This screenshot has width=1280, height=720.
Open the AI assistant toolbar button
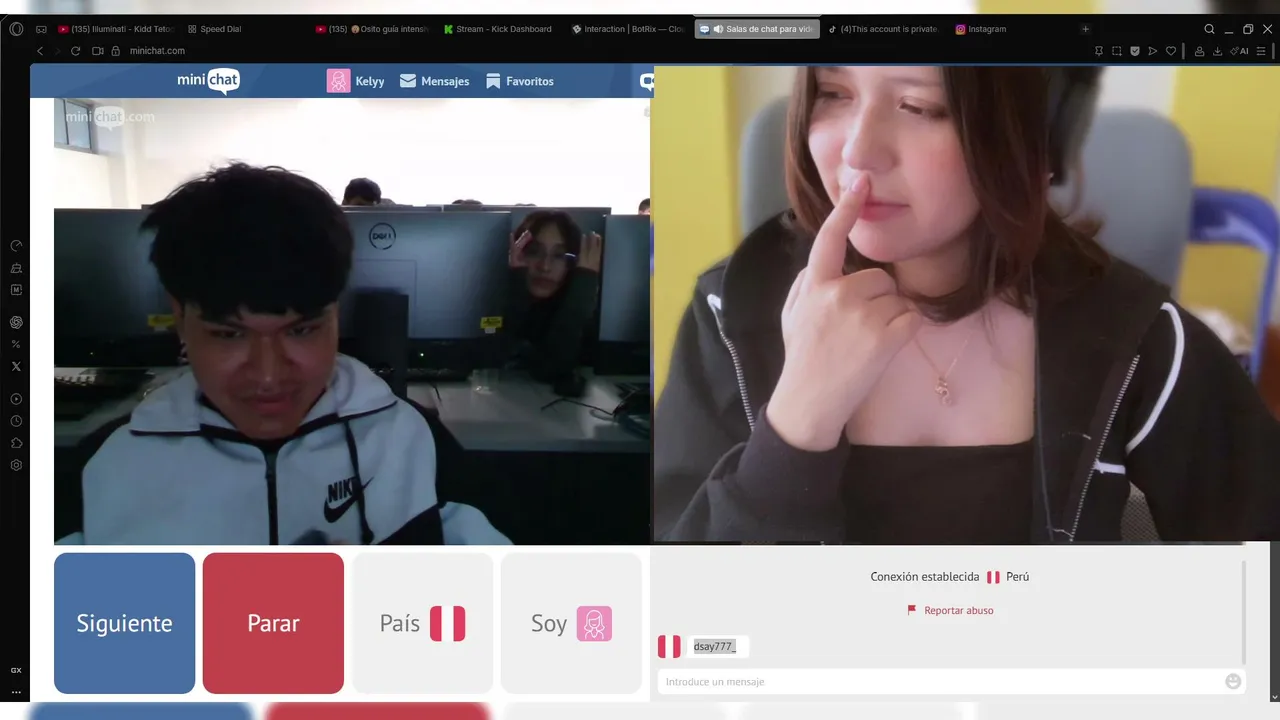click(1240, 51)
